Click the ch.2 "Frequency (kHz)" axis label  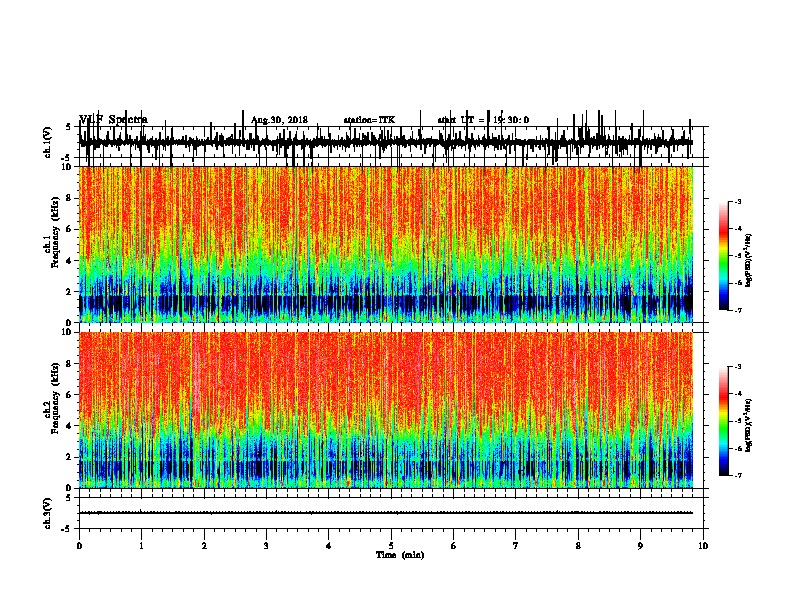coord(55,398)
